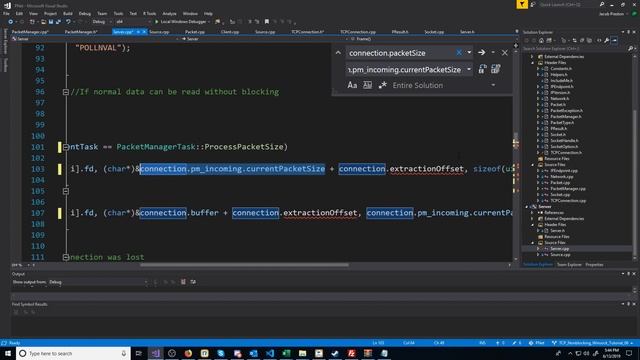Open FileZilla from the taskbar
Screen dimensions: 640x360
pyautogui.click(x=351, y=353)
